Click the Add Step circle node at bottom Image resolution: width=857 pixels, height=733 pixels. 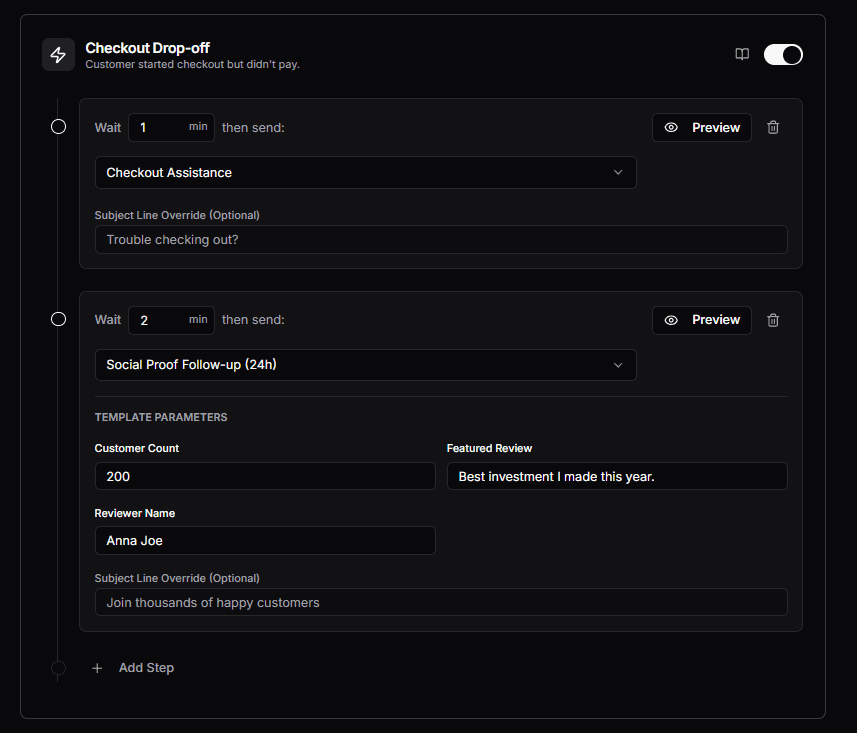(58, 668)
